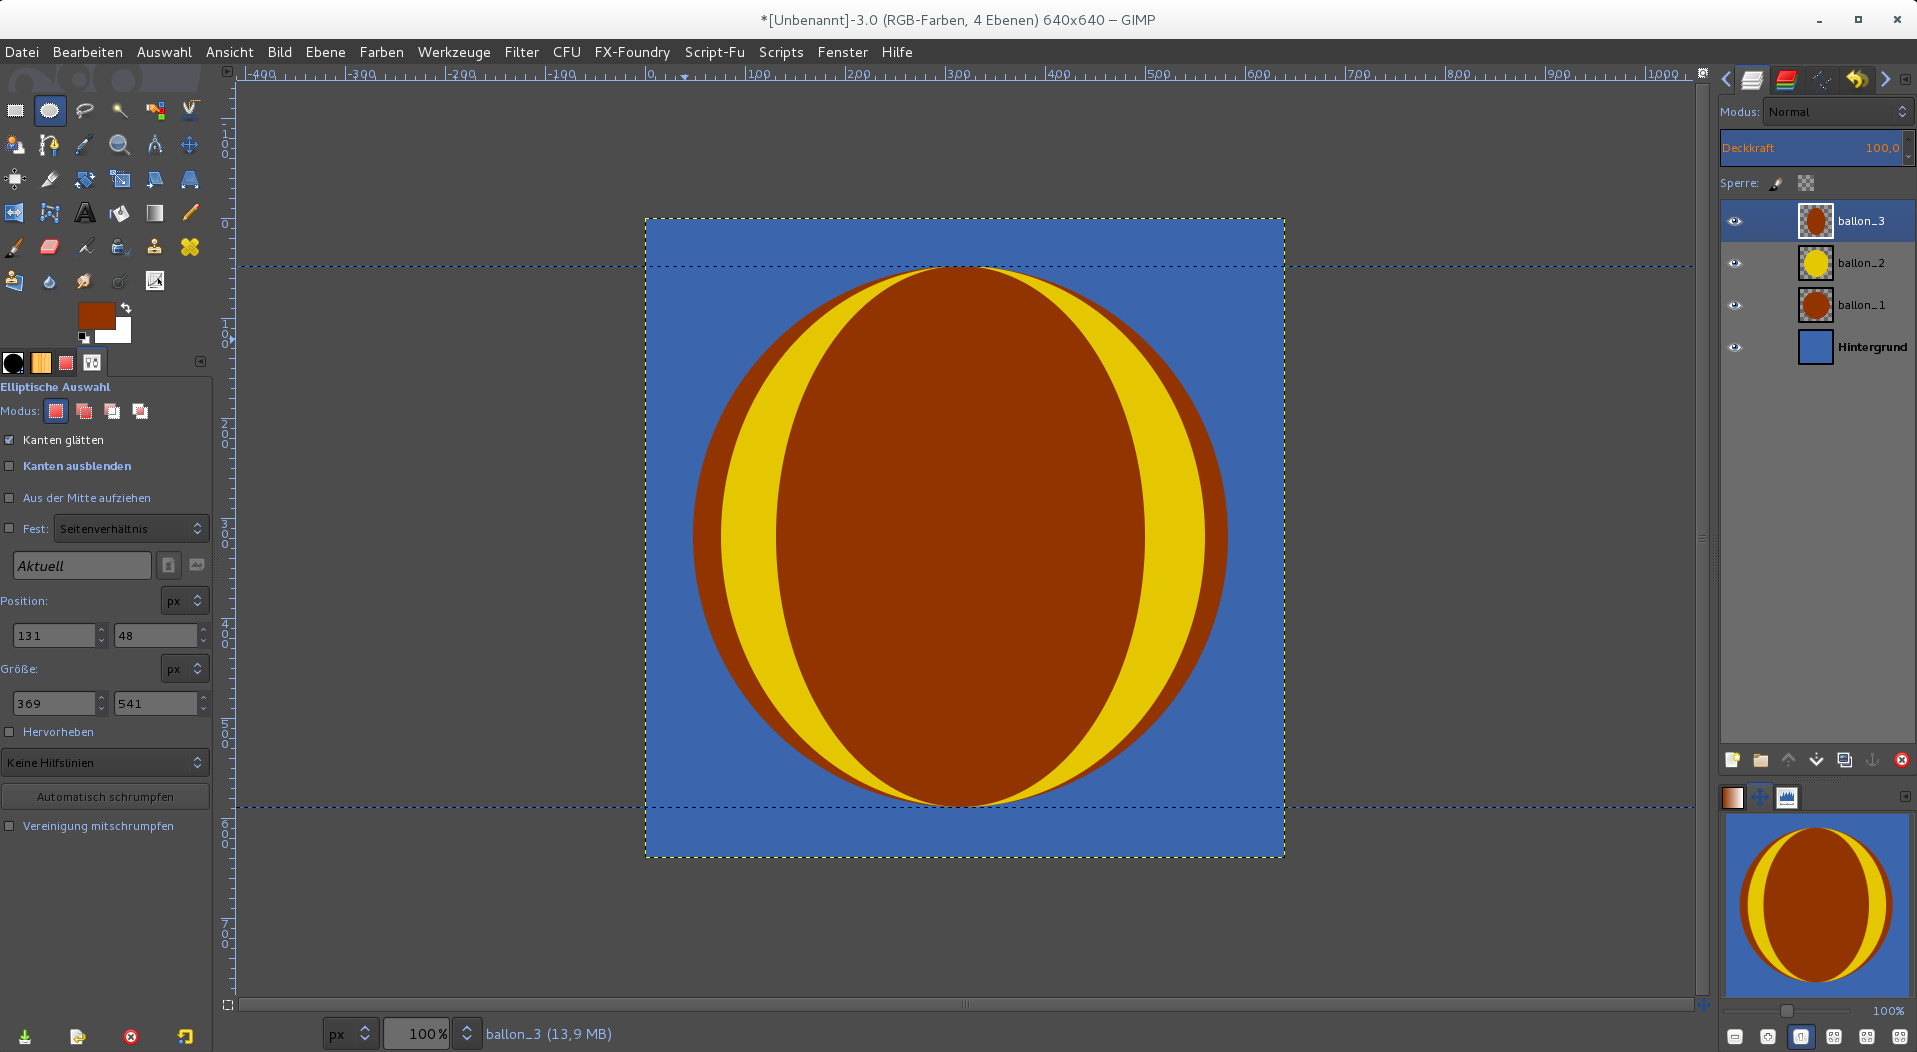Click the foreground color swatch
This screenshot has width=1917, height=1052.
[x=94, y=315]
